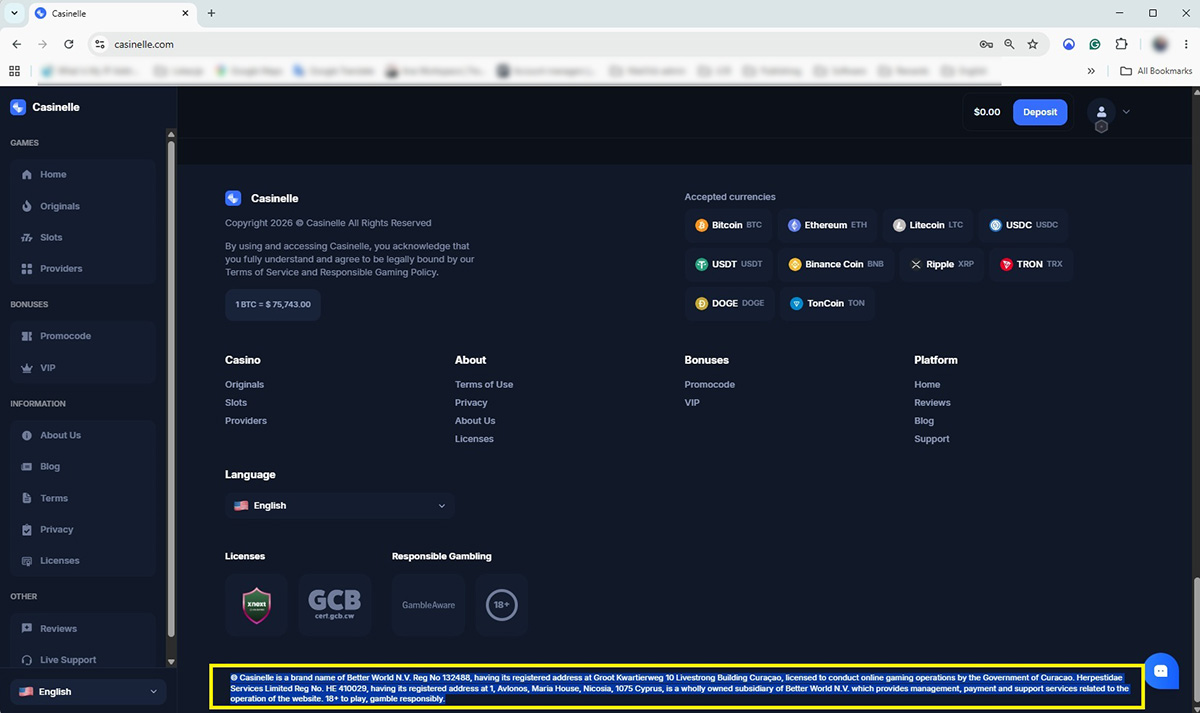
Task: Open Reviews in the sidebar
Action: click(85, 628)
